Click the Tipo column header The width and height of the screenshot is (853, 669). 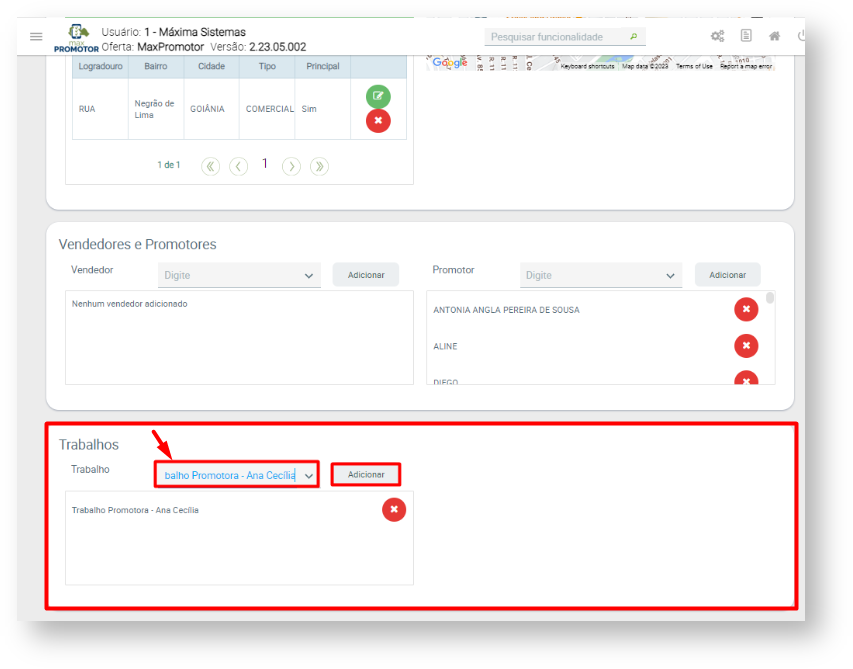point(267,66)
